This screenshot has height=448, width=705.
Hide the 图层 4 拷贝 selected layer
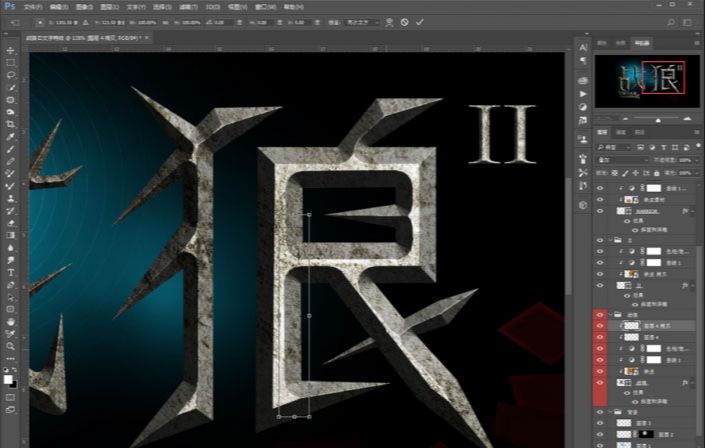pyautogui.click(x=600, y=326)
